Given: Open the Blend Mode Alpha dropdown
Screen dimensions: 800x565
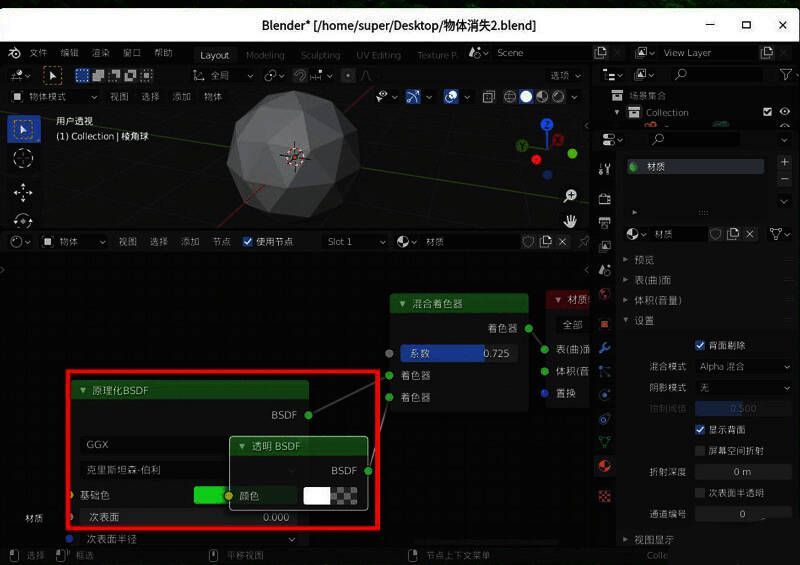Looking at the screenshot, I should click(x=743, y=366).
